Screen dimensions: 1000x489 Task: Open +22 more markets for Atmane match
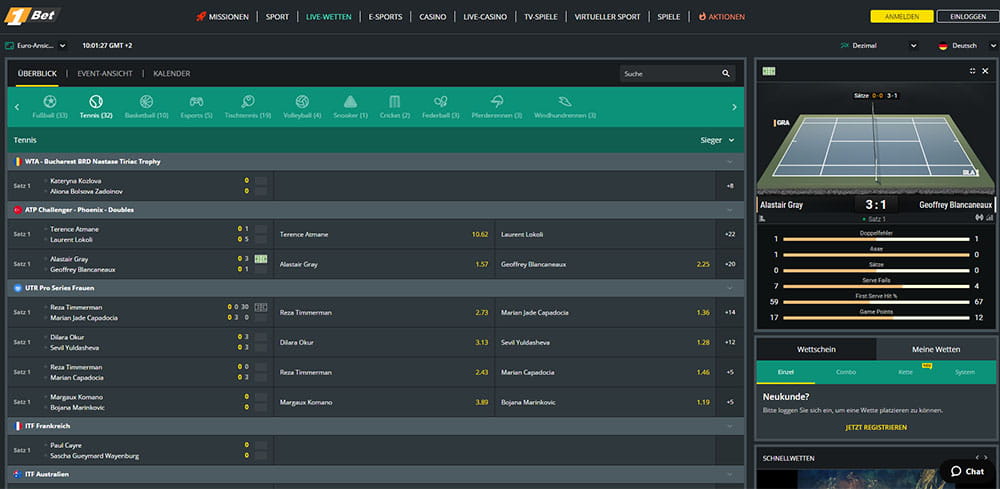(x=730, y=234)
